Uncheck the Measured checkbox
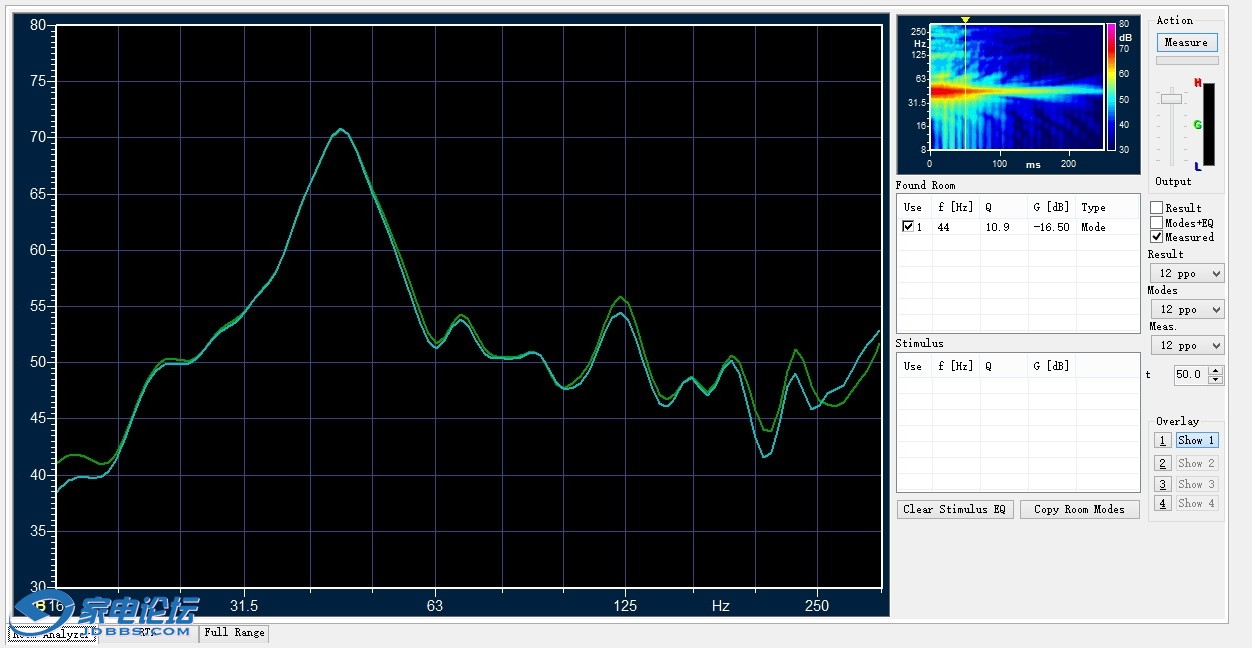This screenshot has width=1252, height=648. tap(1157, 237)
